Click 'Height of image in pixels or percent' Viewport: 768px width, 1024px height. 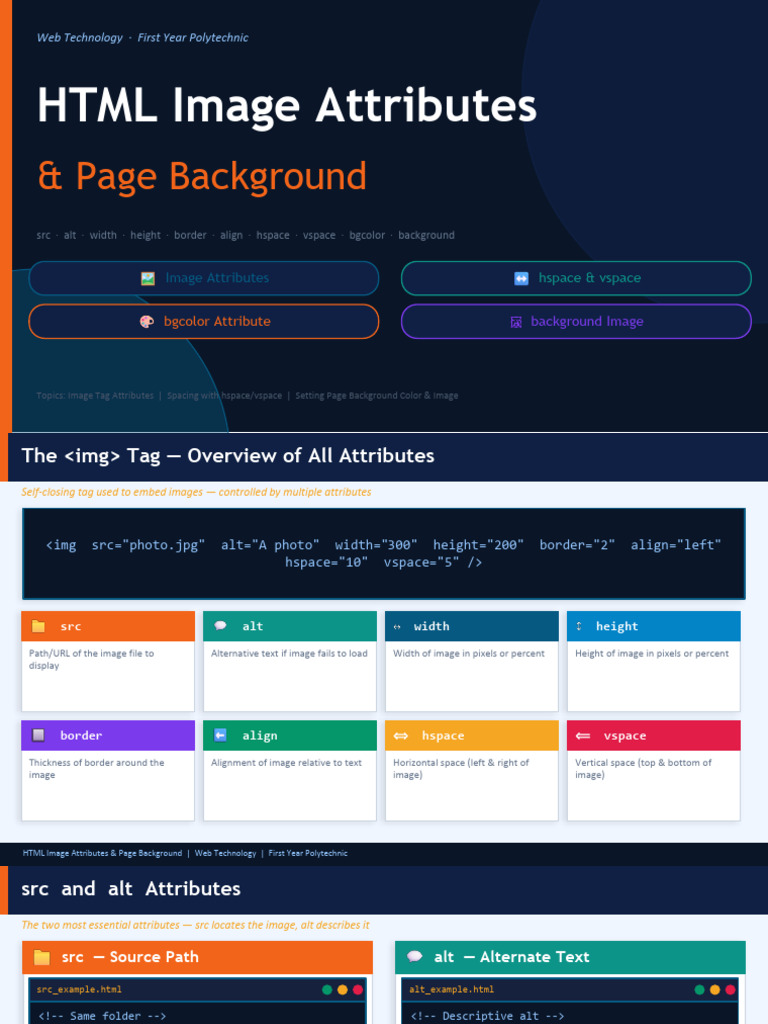tap(652, 654)
